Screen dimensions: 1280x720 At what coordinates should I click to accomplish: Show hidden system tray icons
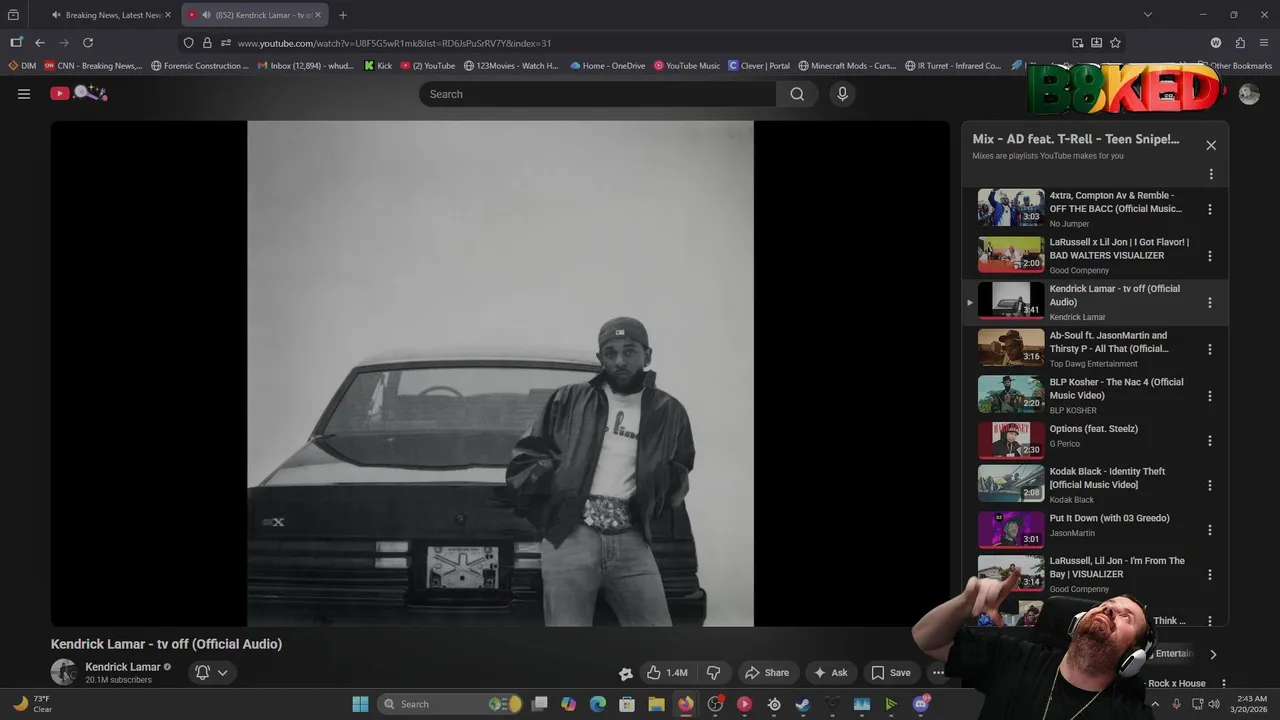click(x=1155, y=704)
